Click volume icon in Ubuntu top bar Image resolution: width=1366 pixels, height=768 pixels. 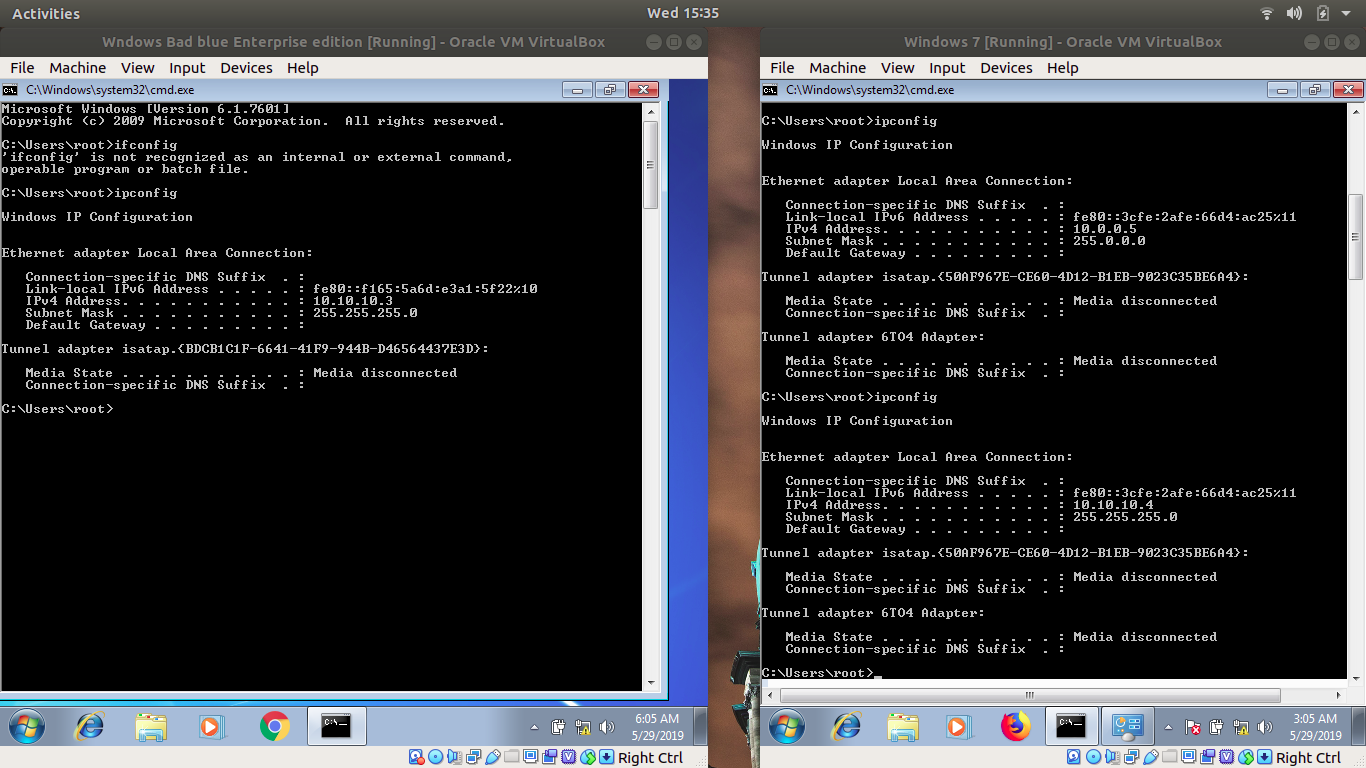(1294, 13)
